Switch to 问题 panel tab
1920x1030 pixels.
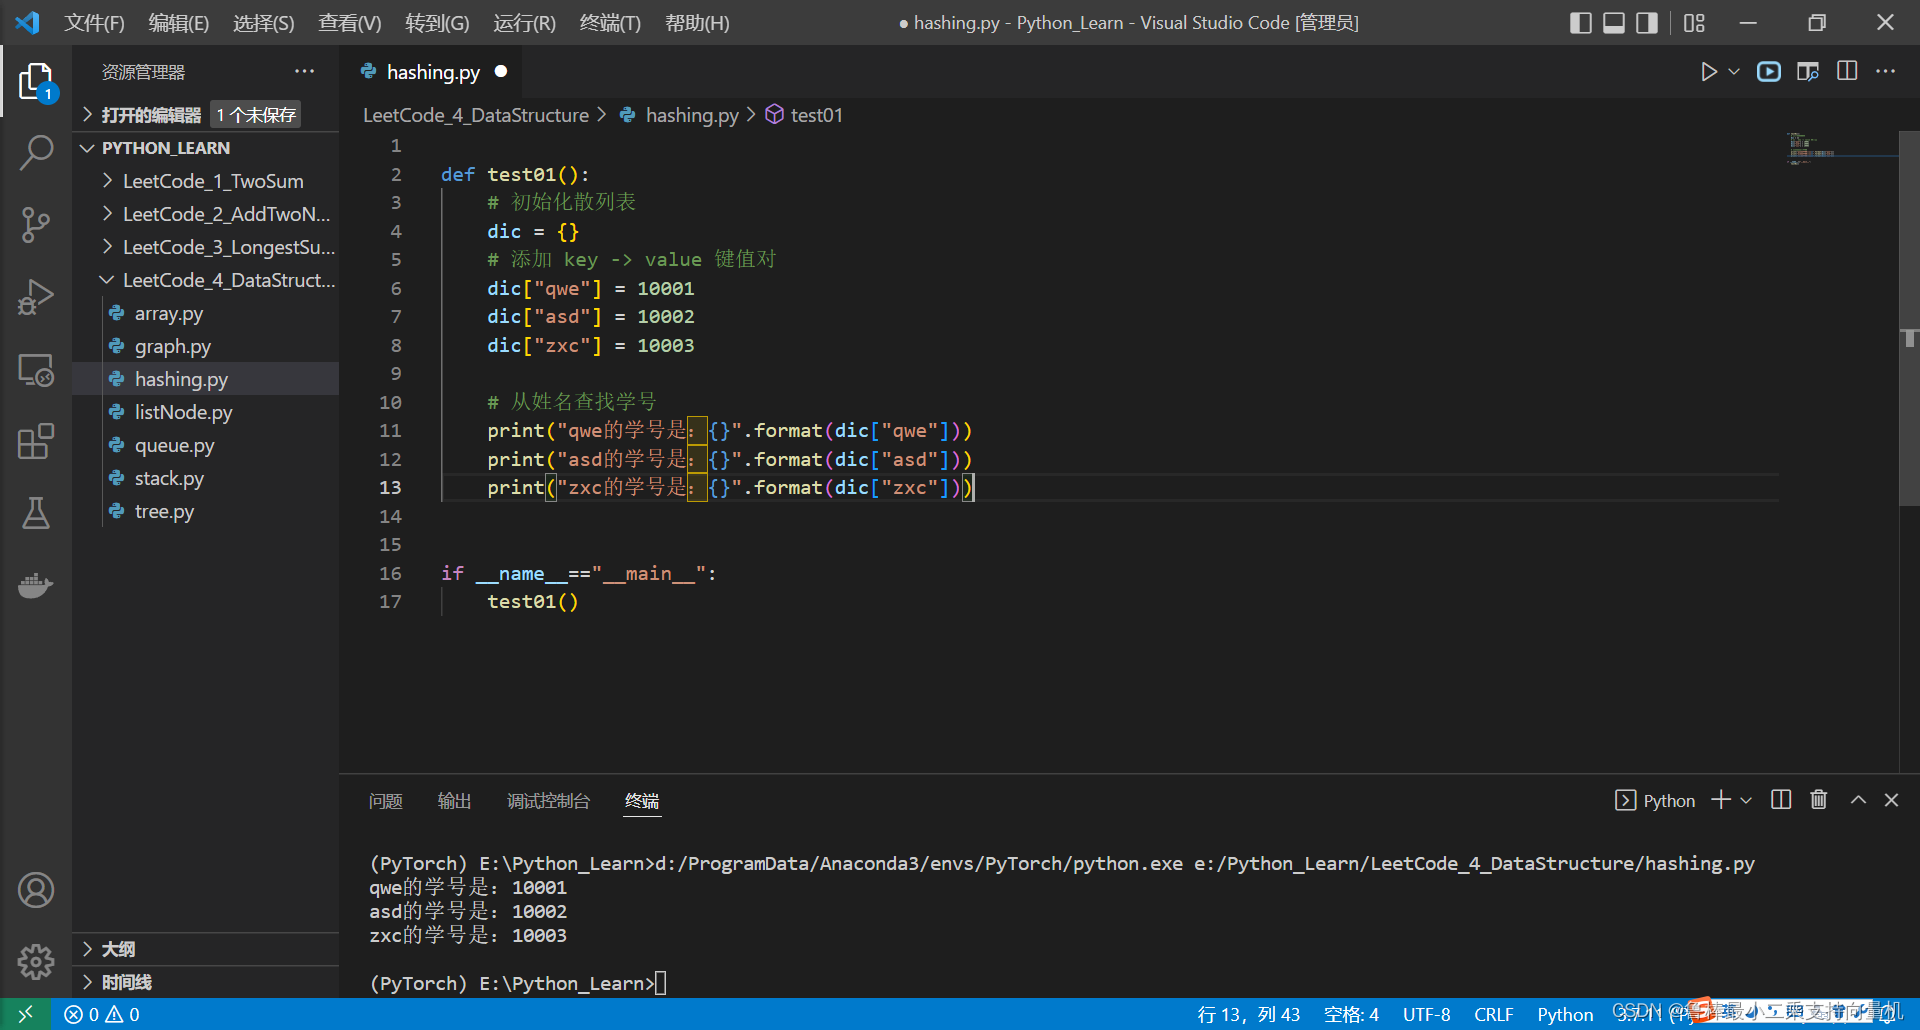[385, 801]
